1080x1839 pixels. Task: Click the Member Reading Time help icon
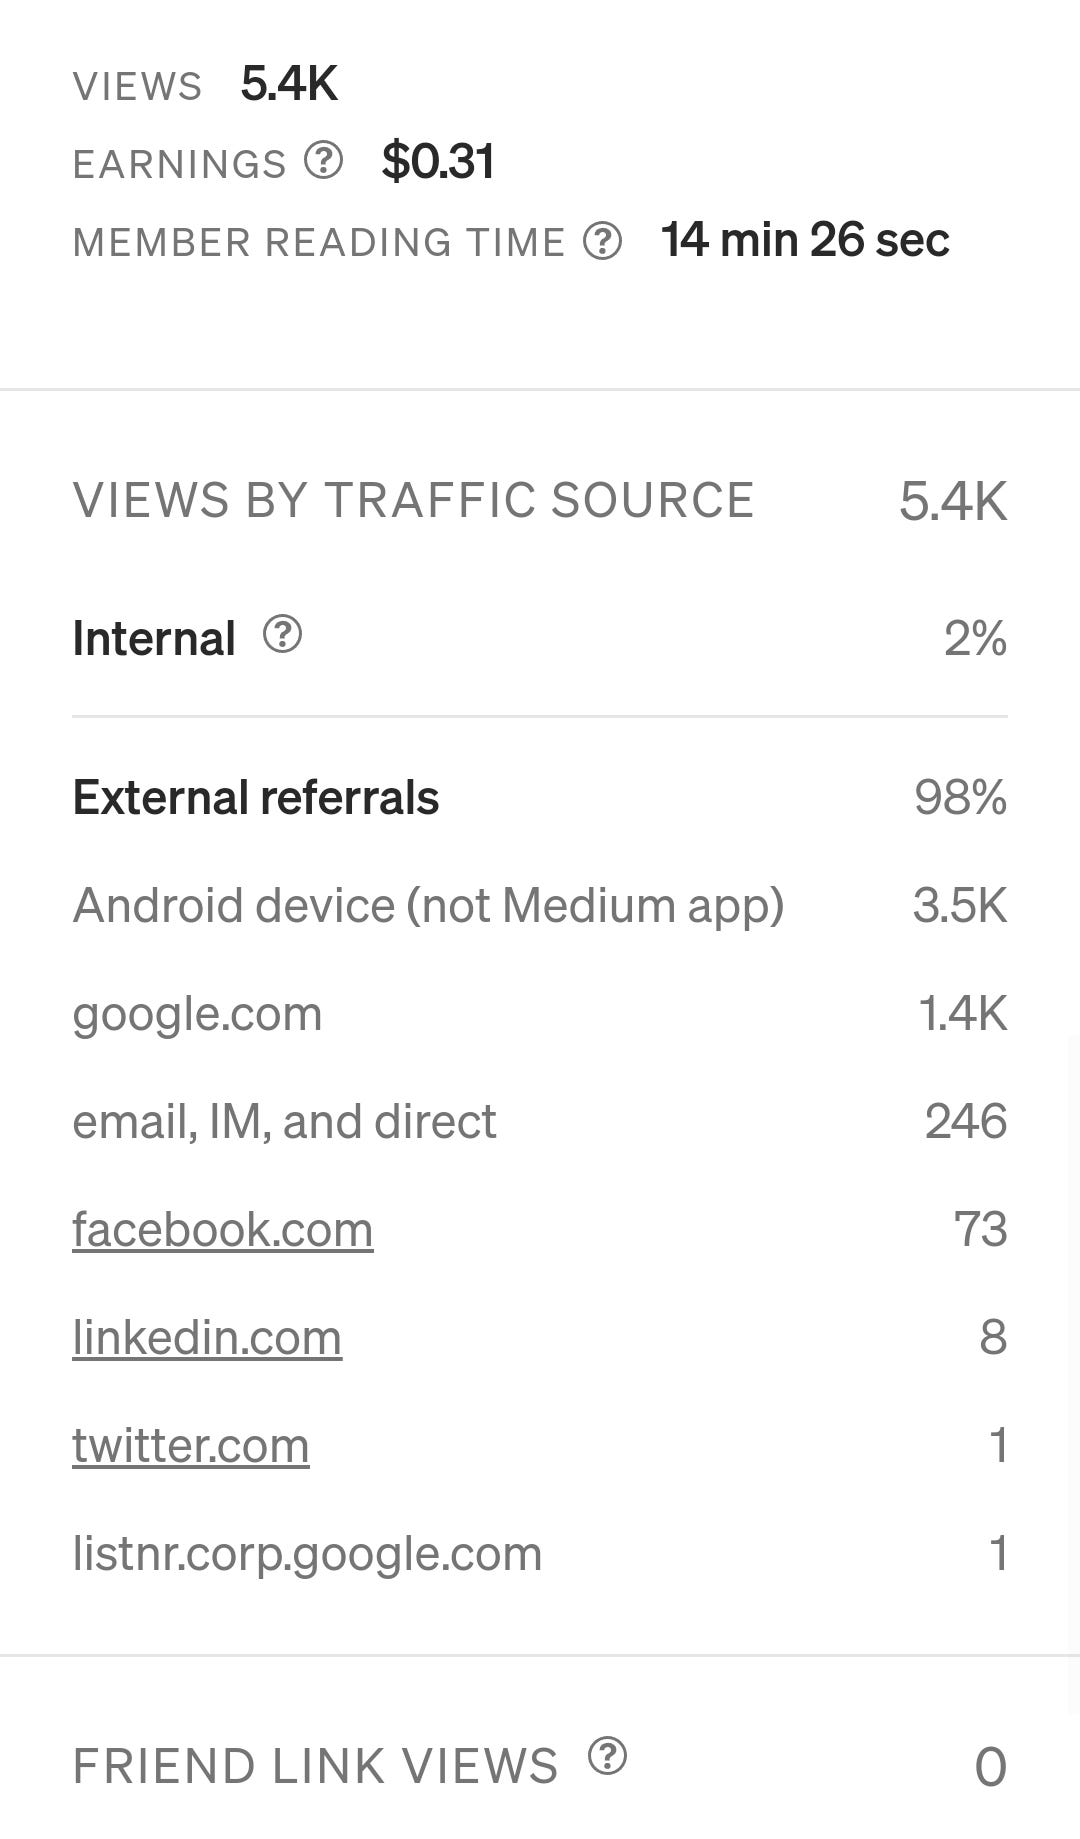(x=603, y=241)
